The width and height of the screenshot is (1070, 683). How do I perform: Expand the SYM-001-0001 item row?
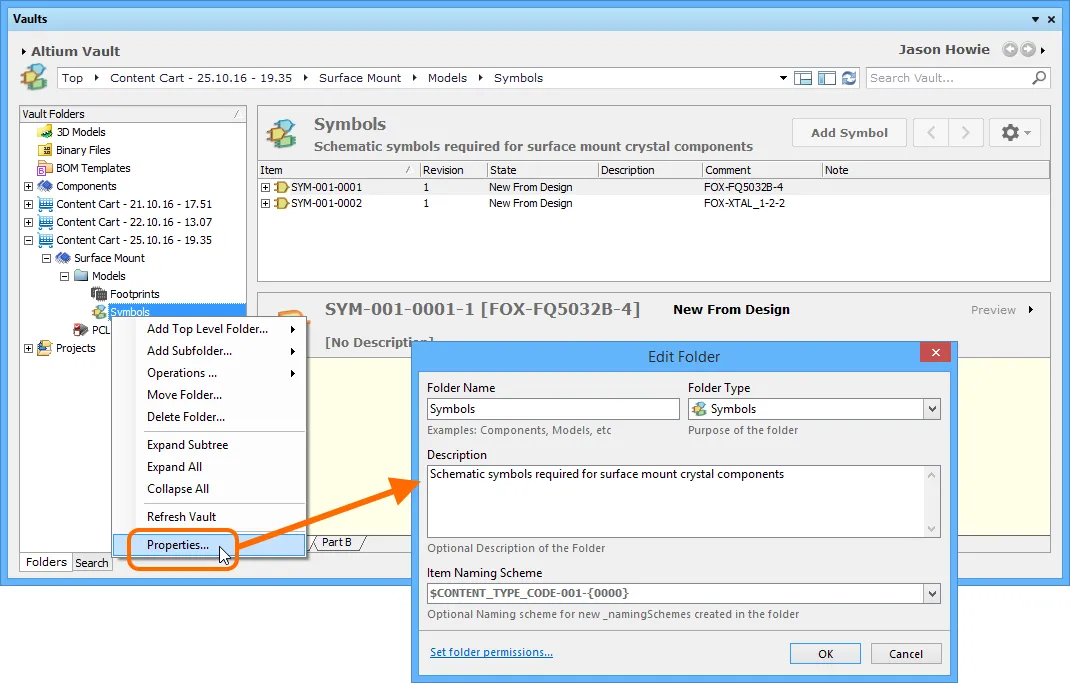click(x=265, y=187)
